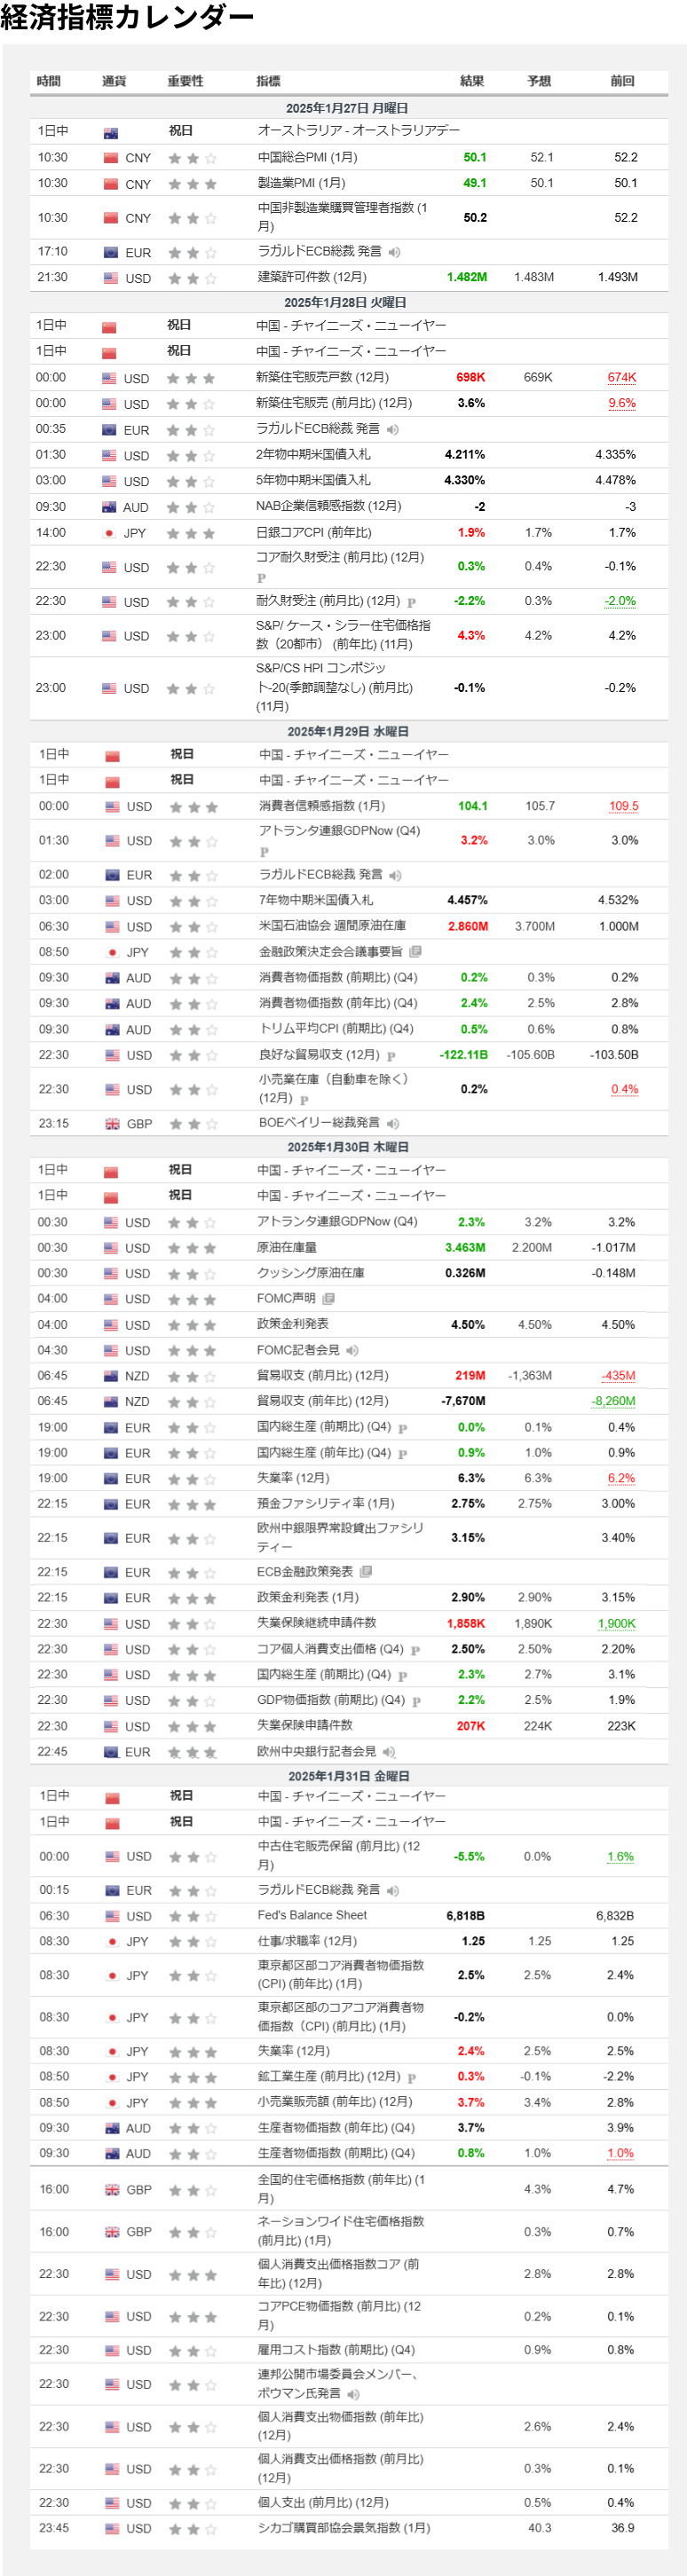Open 失業保険継続申請件数 event
Viewport: 687px width, 2576px height.
point(316,1623)
